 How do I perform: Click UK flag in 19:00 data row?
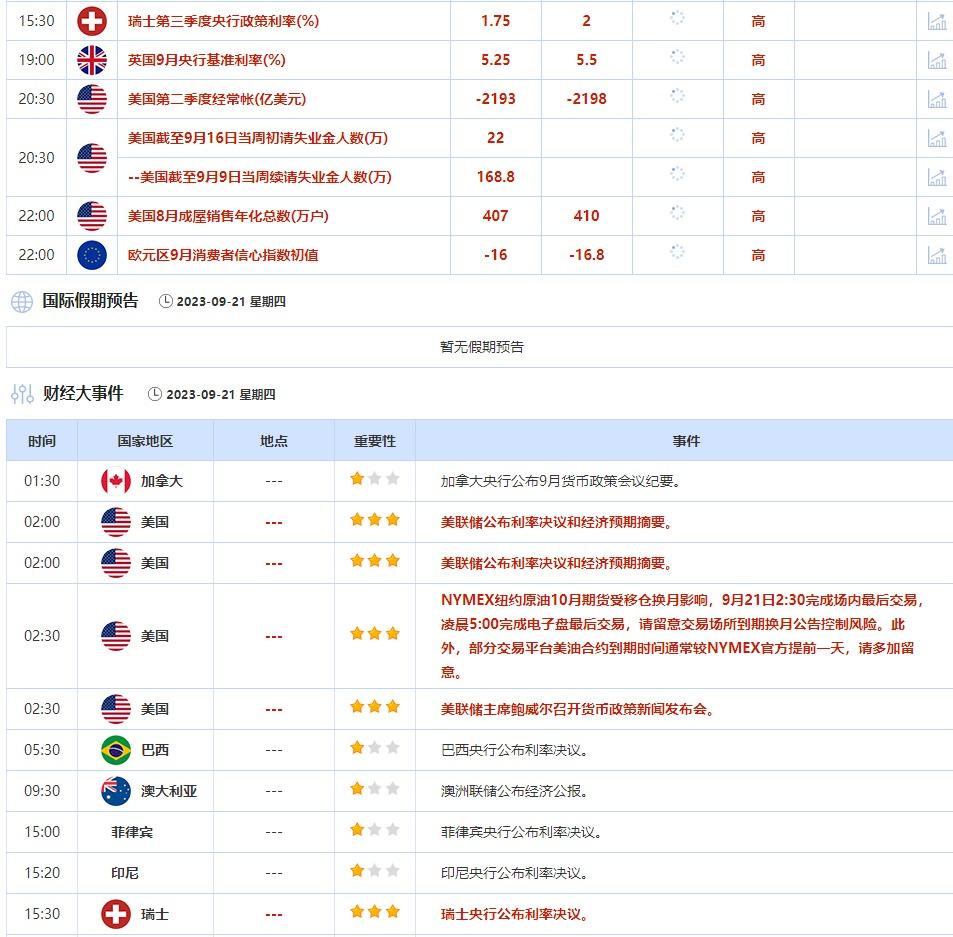pyautogui.click(x=92, y=60)
